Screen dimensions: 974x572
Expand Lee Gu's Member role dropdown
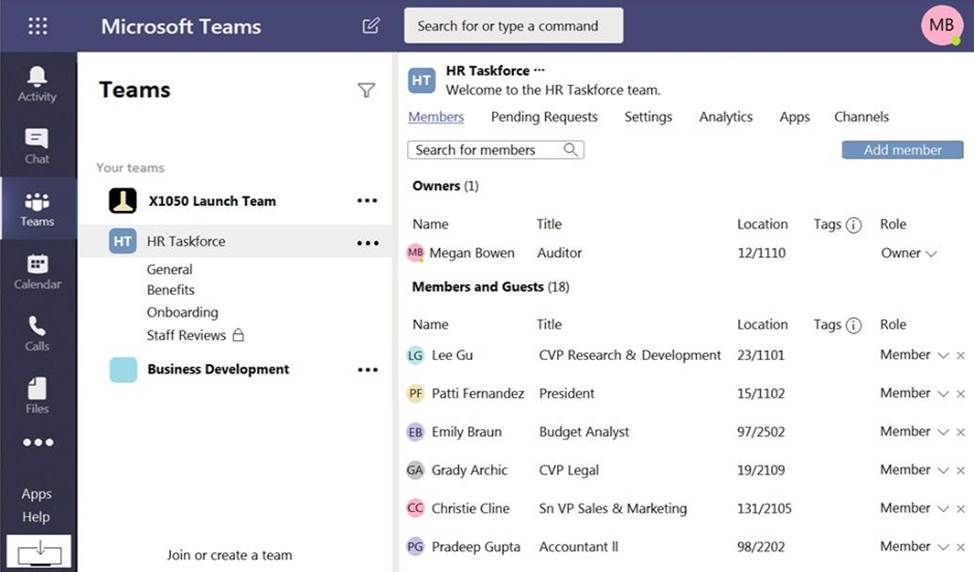pyautogui.click(x=942, y=355)
